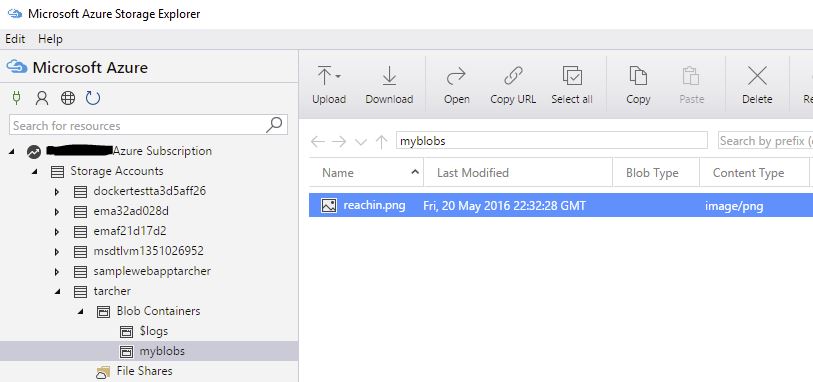Select the myblobs container

(x=162, y=351)
